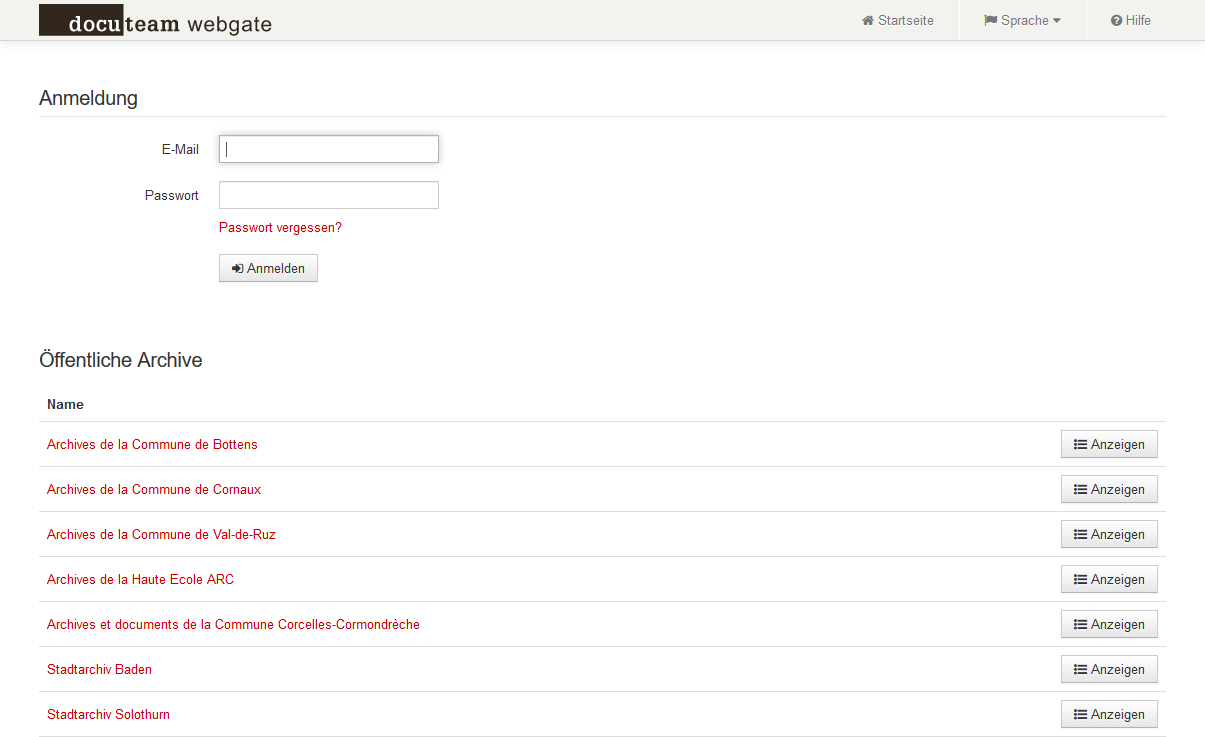Open the Hilfe help page
Viewport: 1205px width, 737px height.
click(1131, 20)
